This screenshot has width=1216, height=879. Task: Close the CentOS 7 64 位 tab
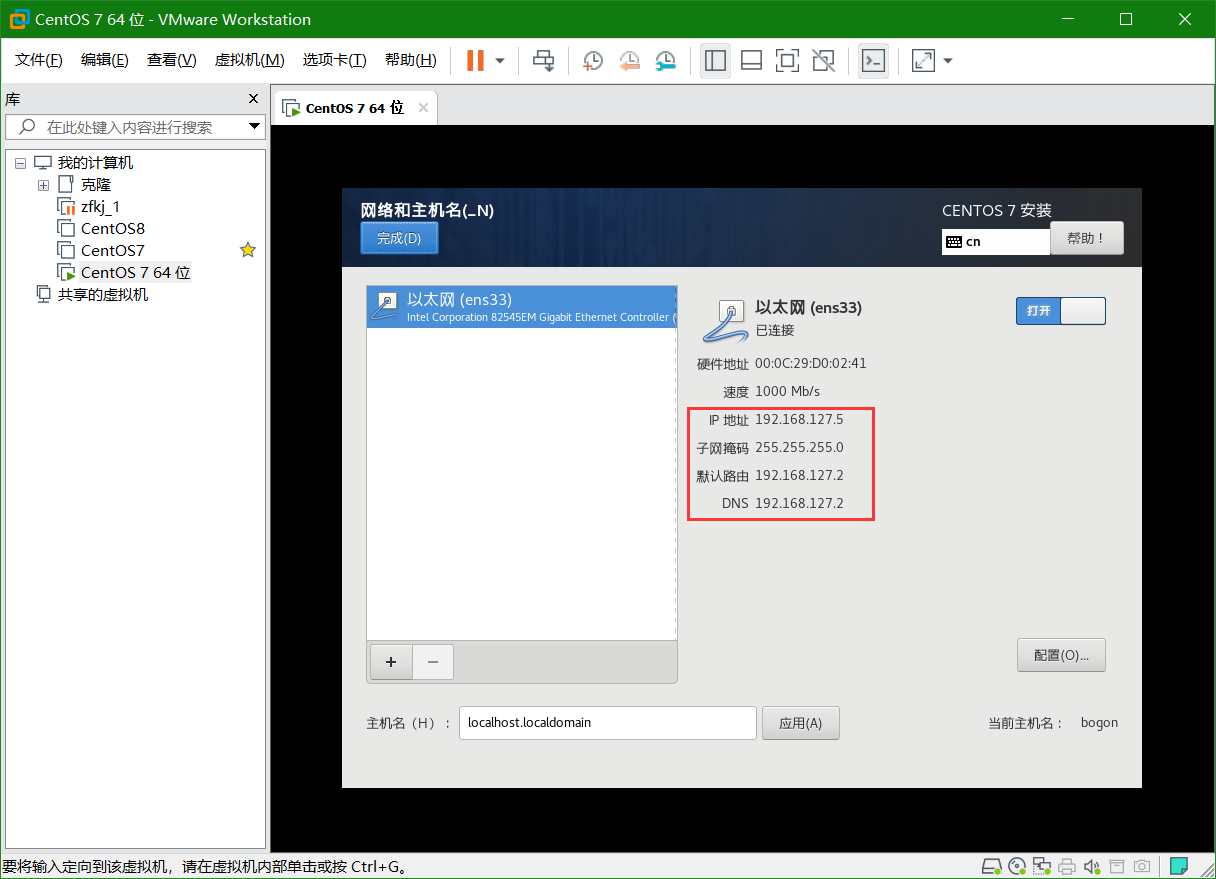[424, 108]
